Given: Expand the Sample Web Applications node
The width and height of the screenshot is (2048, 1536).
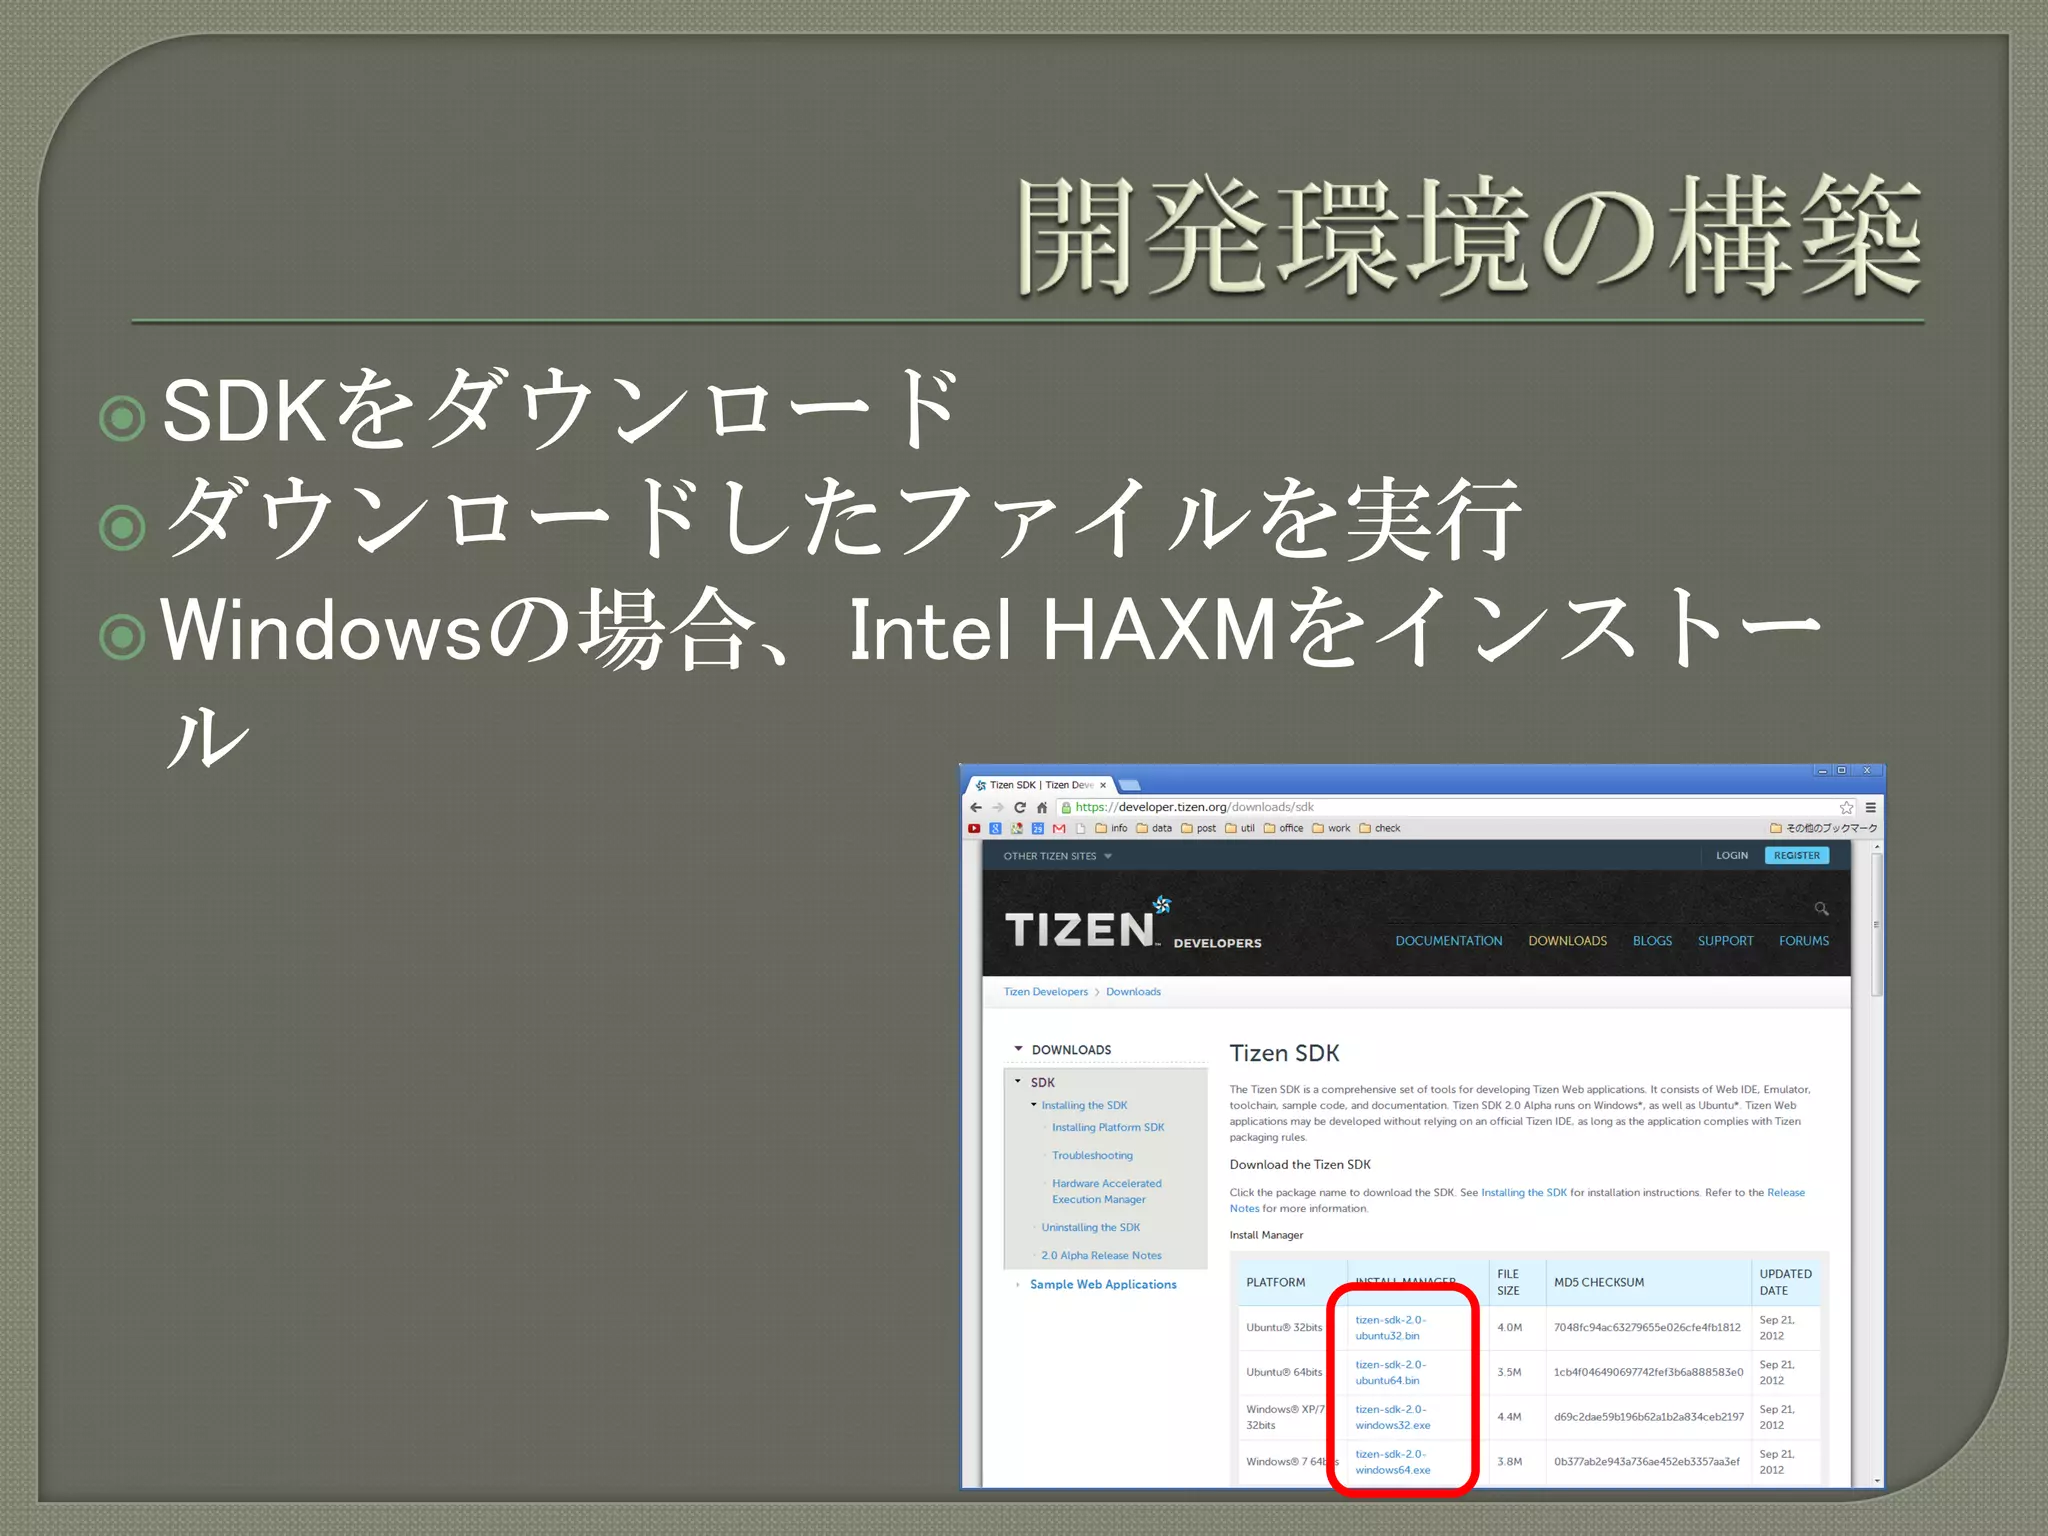Looking at the screenshot, I should [1018, 1285].
